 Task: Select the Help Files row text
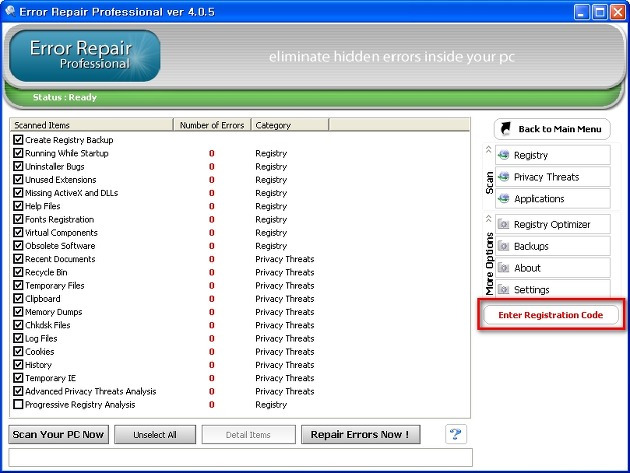[x=43, y=206]
